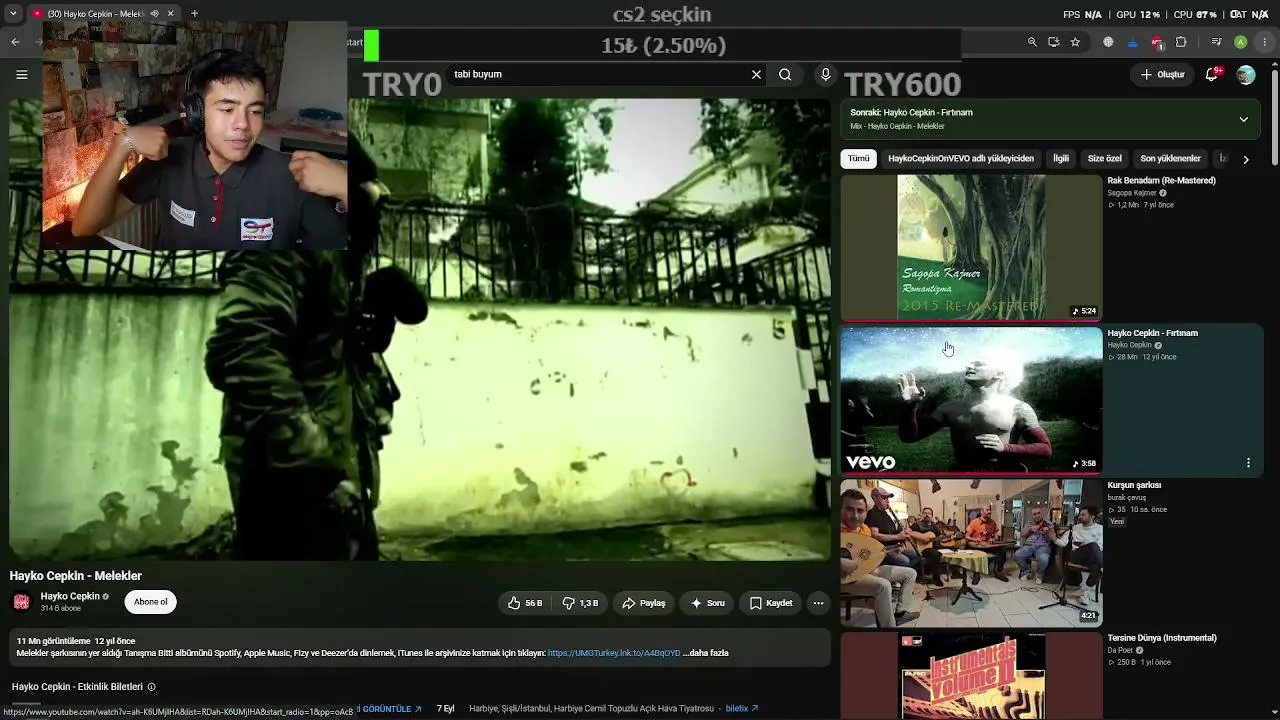Select the Son yüklenenler filter chip
This screenshot has height=720, width=1280.
[1170, 158]
